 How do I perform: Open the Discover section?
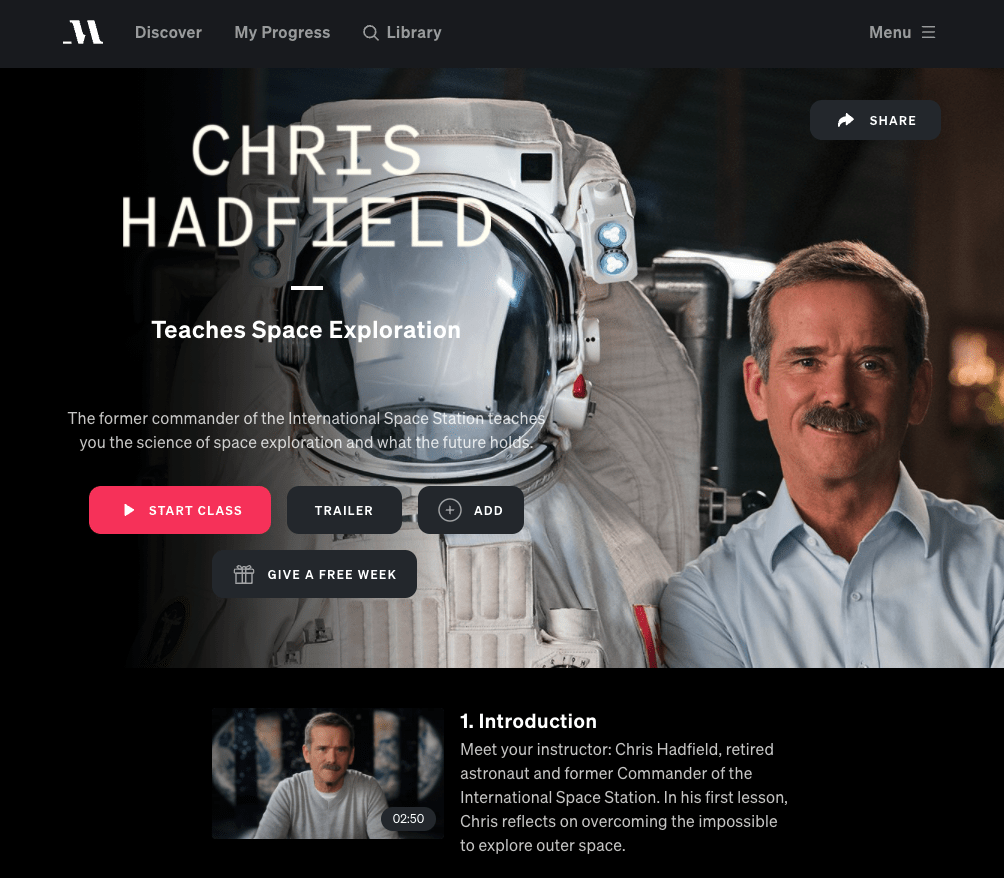(x=168, y=33)
